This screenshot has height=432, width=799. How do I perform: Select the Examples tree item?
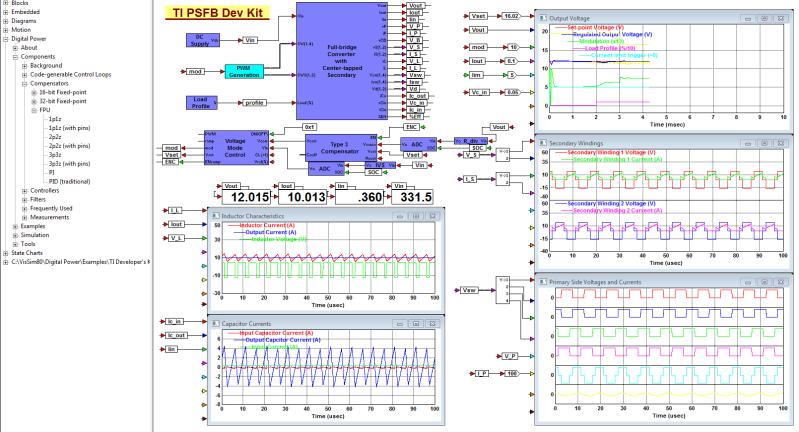pyautogui.click(x=33, y=226)
